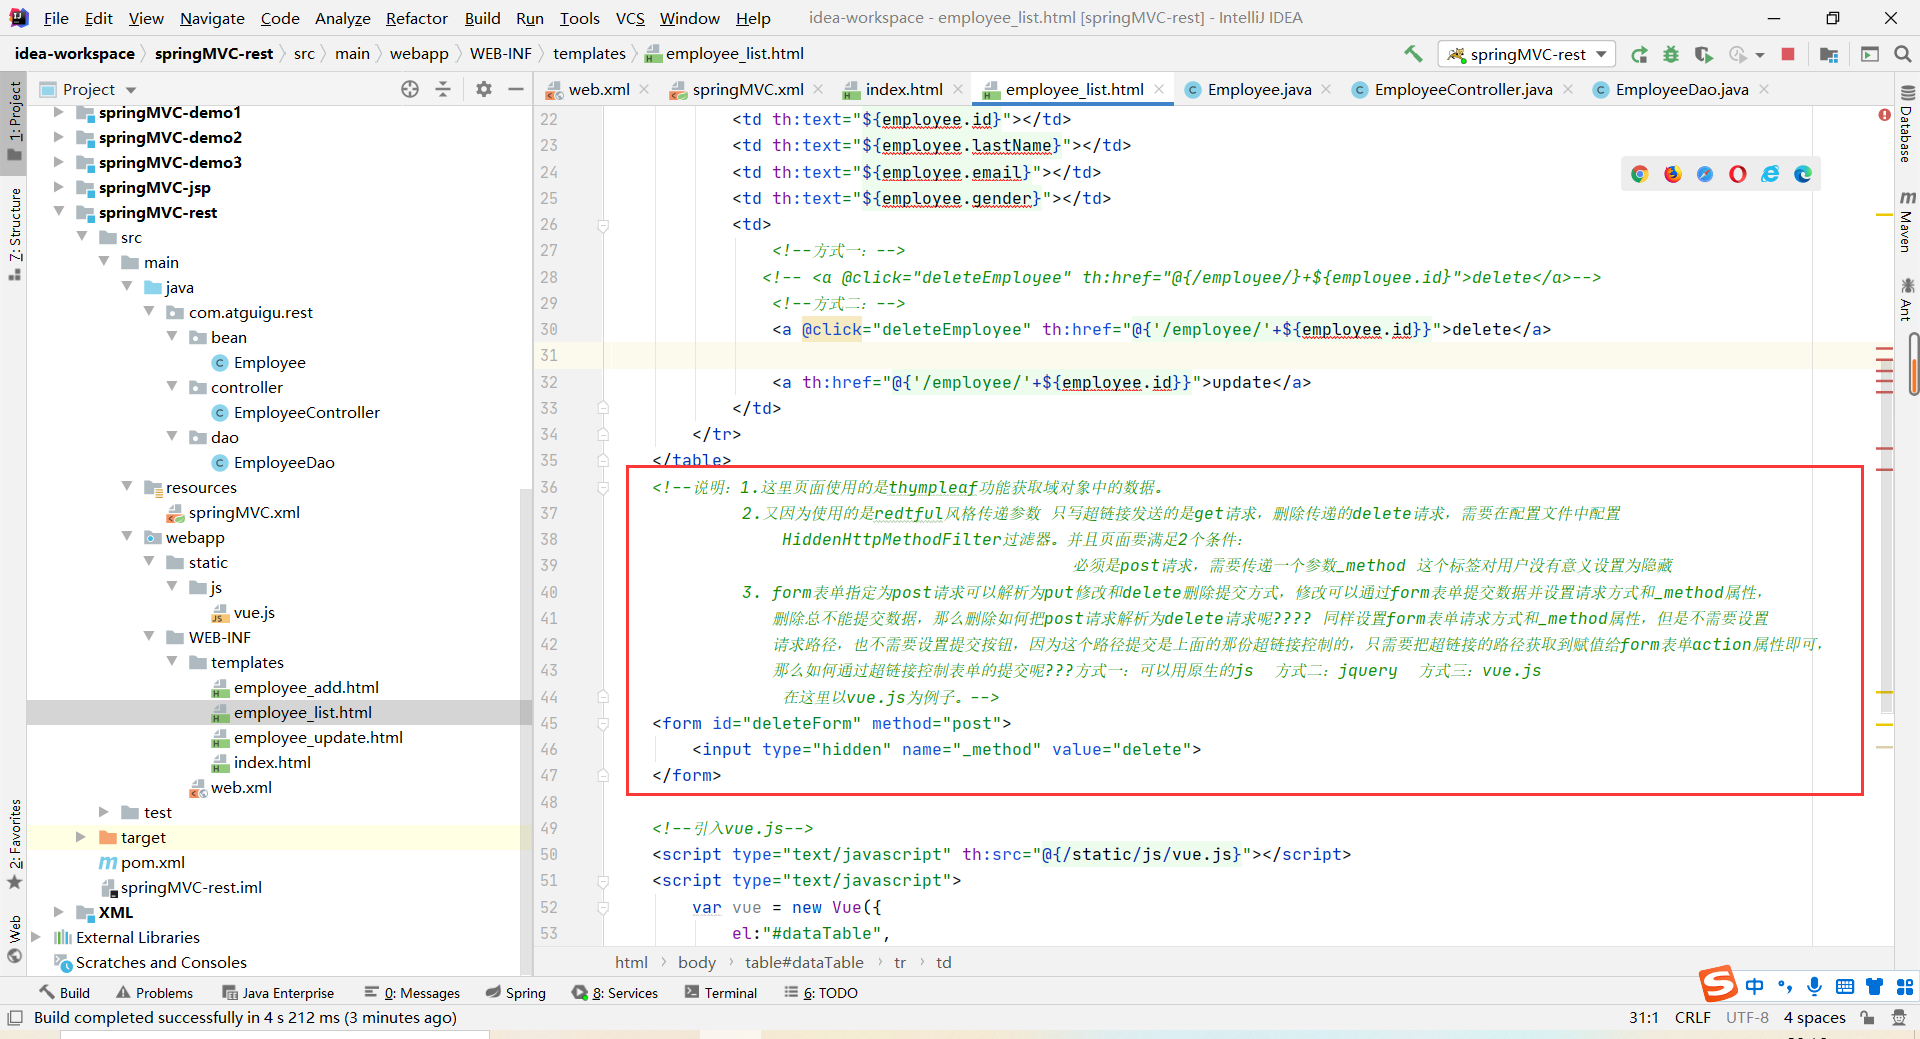The width and height of the screenshot is (1920, 1039).
Task: Open the 6: TODO tool window
Action: [821, 992]
